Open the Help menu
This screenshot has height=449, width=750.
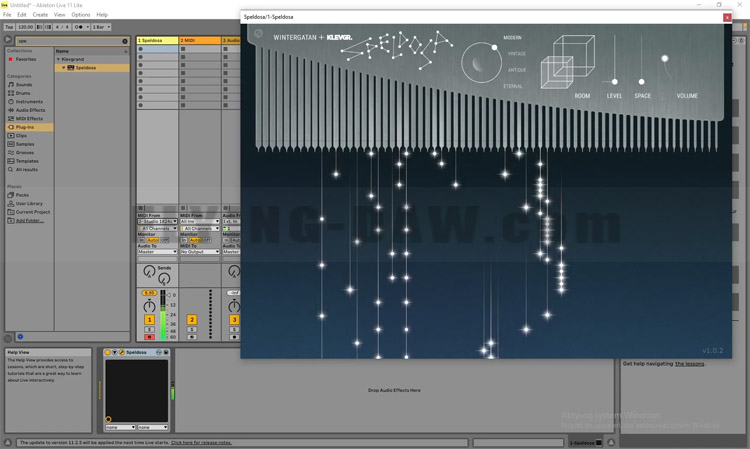pos(102,15)
